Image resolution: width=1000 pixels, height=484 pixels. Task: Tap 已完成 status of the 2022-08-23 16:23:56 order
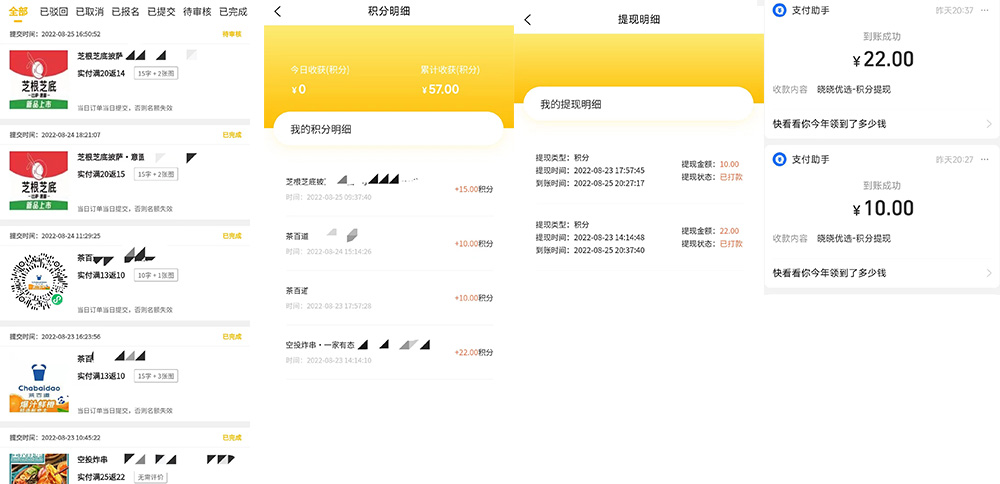pyautogui.click(x=232, y=337)
